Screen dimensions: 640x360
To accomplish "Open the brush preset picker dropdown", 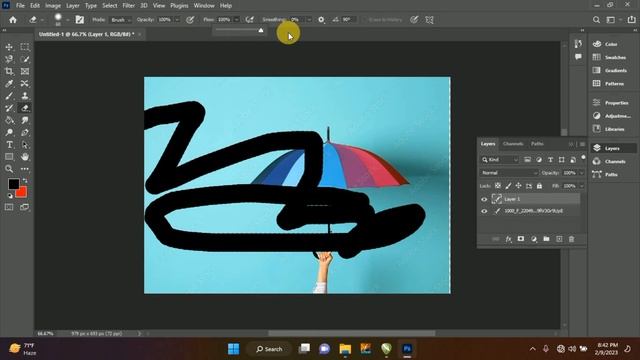I will (x=68, y=20).
